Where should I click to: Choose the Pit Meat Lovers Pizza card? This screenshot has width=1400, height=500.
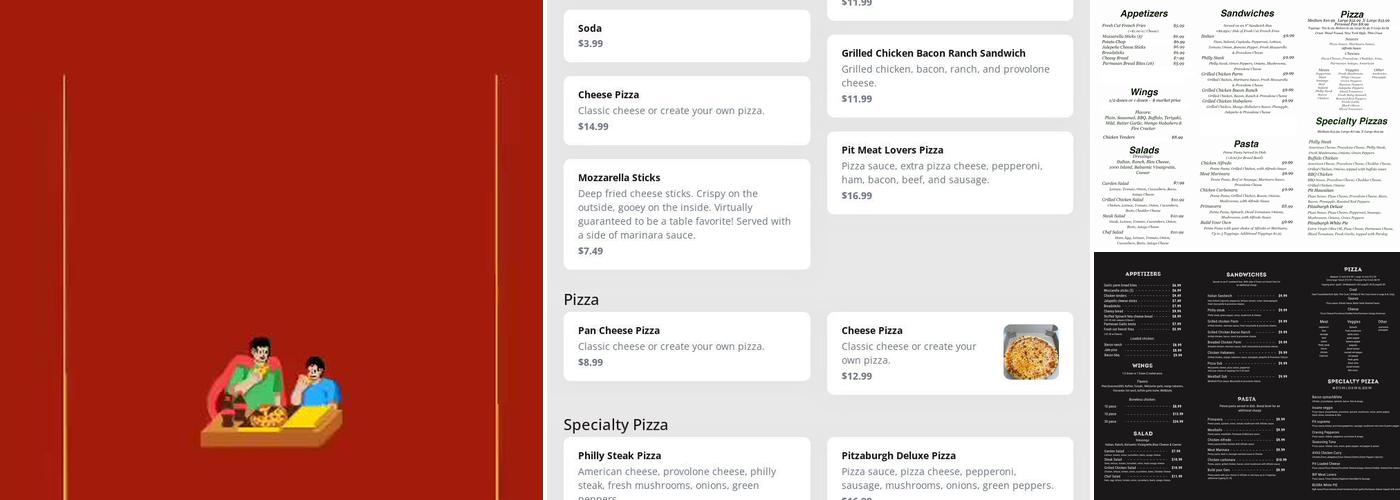coord(949,173)
